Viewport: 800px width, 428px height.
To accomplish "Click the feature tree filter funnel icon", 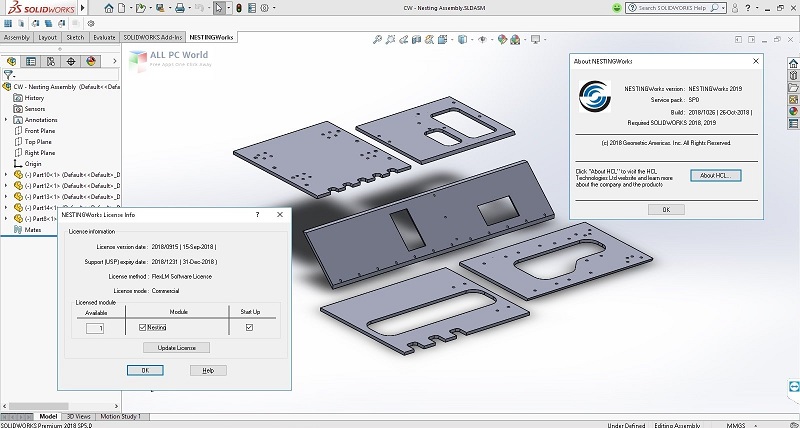I will point(9,74).
